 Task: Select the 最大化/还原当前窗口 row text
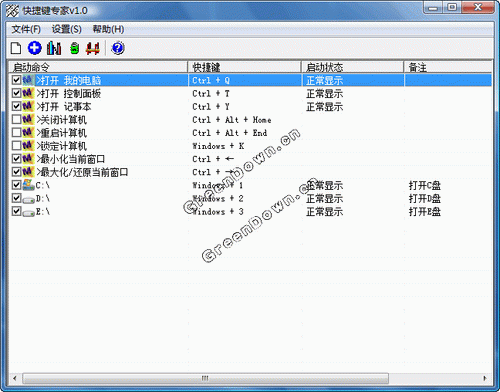[82, 172]
